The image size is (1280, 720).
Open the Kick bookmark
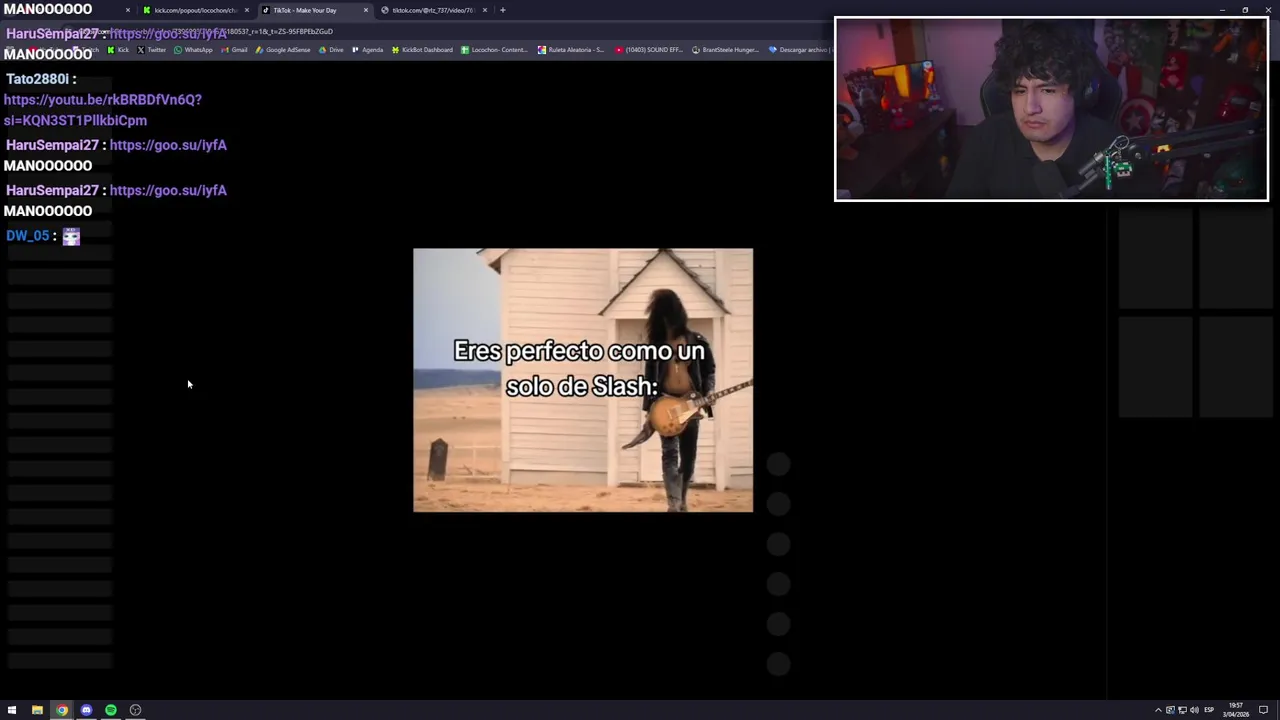[119, 50]
